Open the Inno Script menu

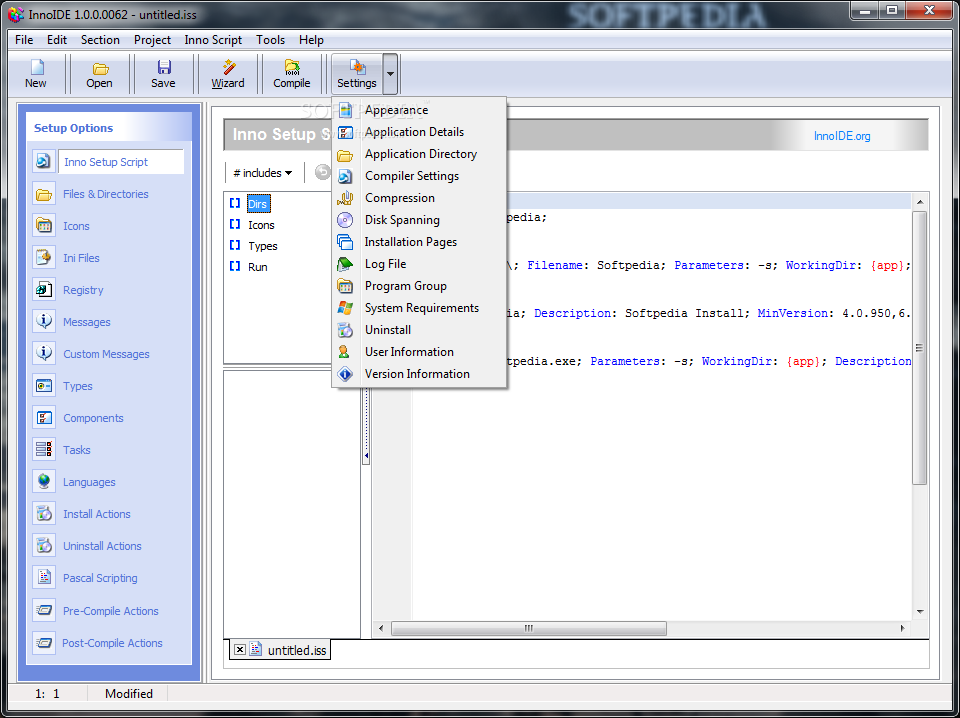pyautogui.click(x=213, y=40)
